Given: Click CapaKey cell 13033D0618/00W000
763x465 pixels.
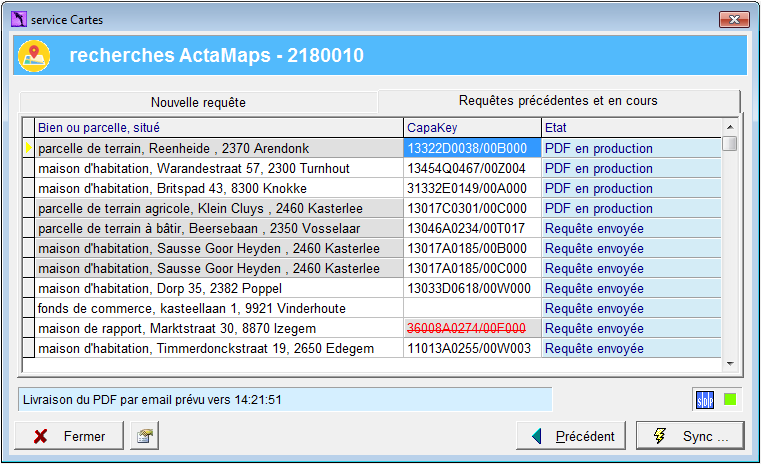Looking at the screenshot, I should coord(472,288).
